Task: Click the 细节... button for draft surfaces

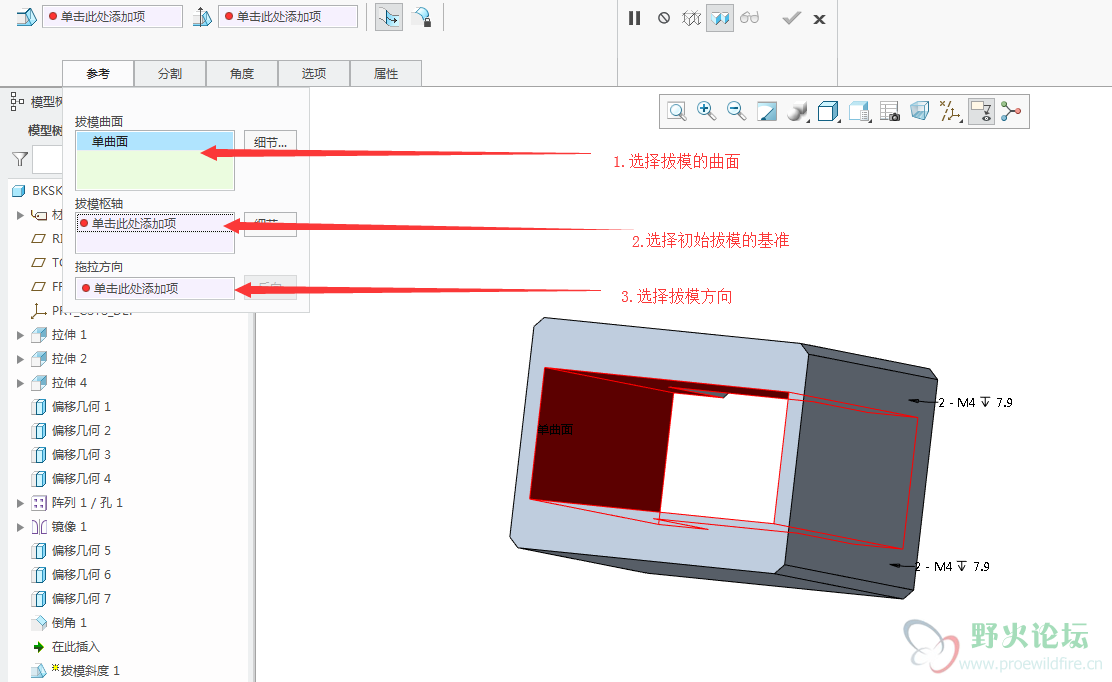Action: click(270, 142)
